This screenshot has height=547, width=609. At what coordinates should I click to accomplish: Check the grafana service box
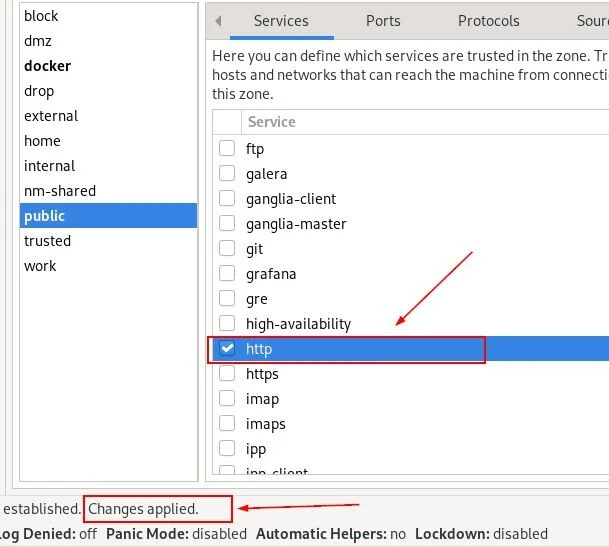coord(227,274)
